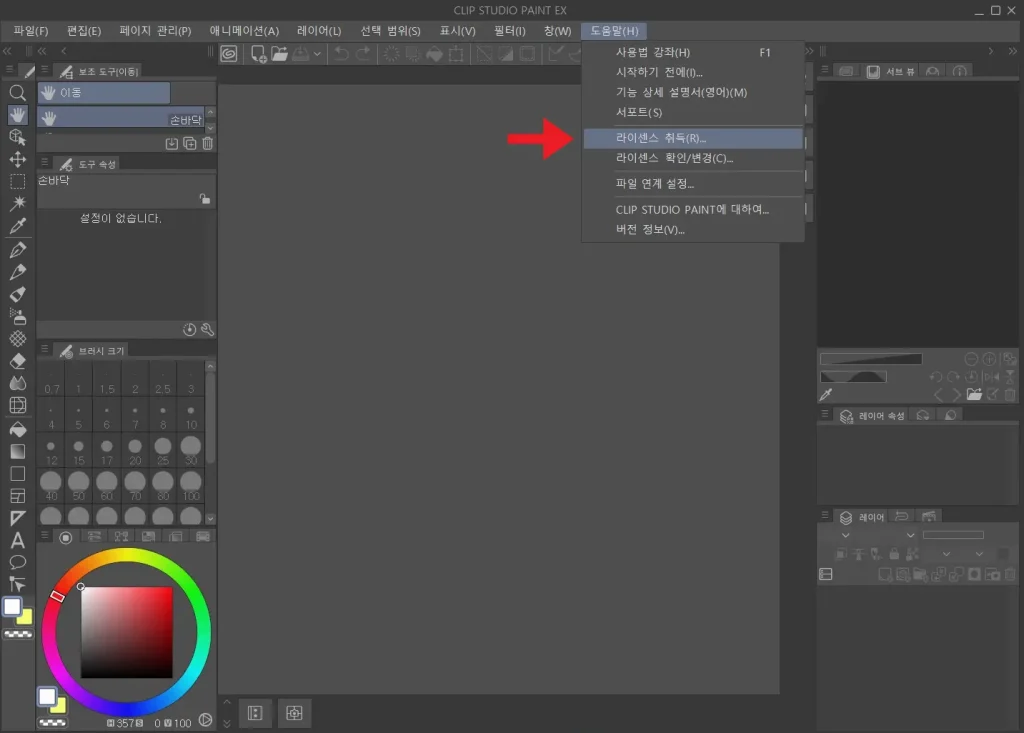The width and height of the screenshot is (1024, 733).
Task: Select the transparent color swatch below toolbox colors
Action: [17, 634]
